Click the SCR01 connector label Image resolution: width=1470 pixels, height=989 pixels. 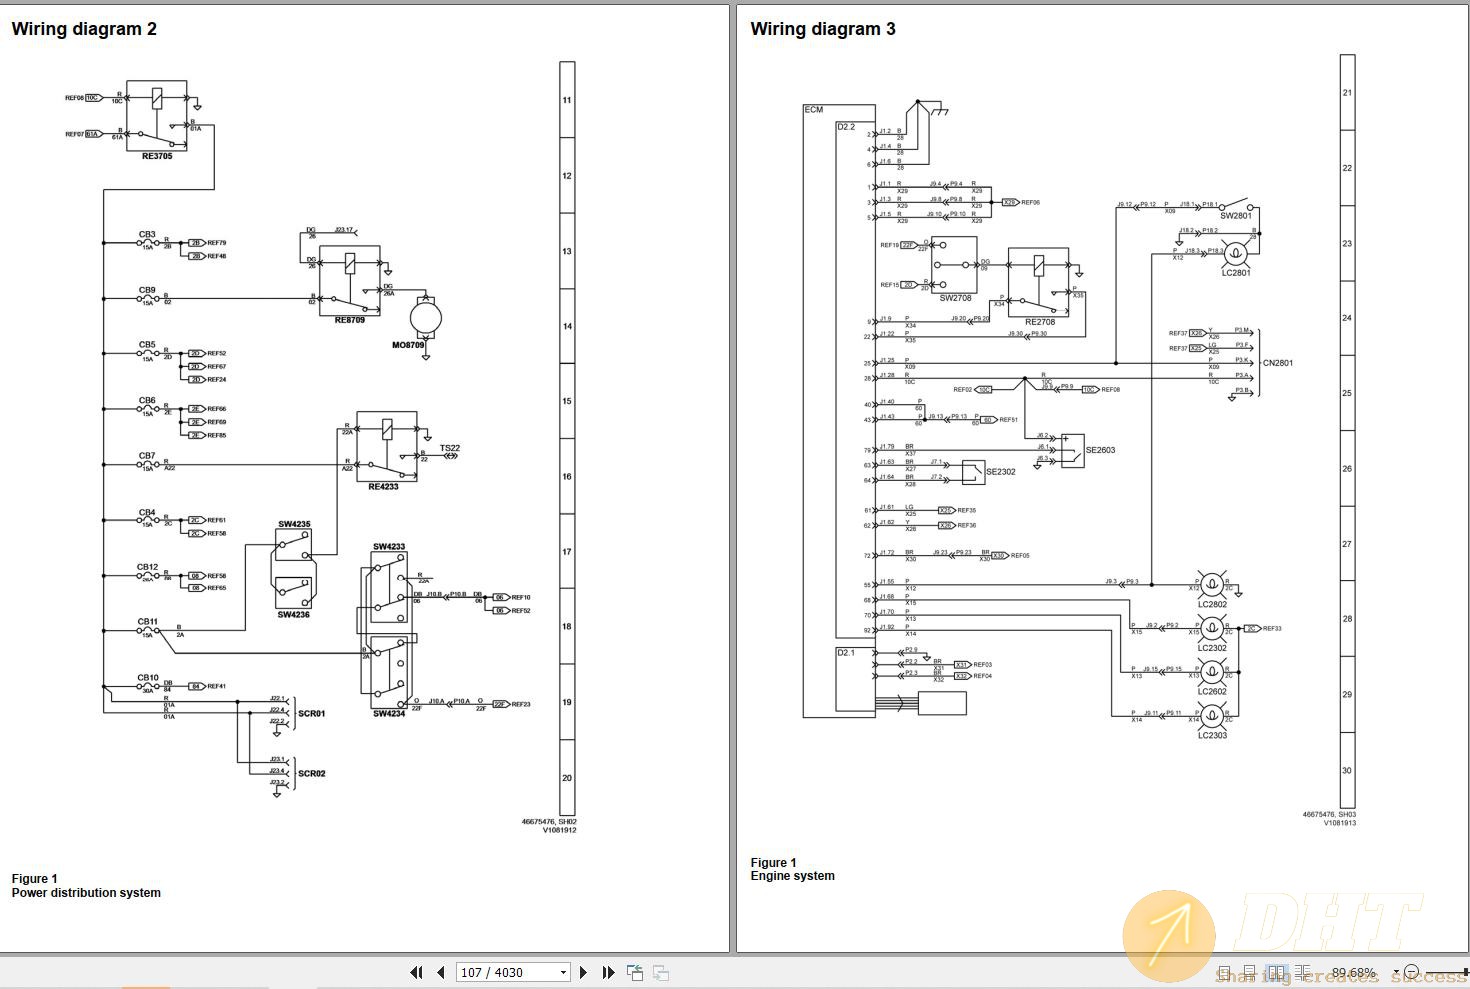[x=311, y=714]
